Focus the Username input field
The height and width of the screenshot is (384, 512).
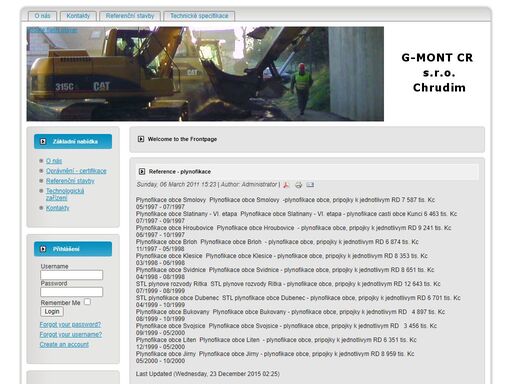click(72, 275)
